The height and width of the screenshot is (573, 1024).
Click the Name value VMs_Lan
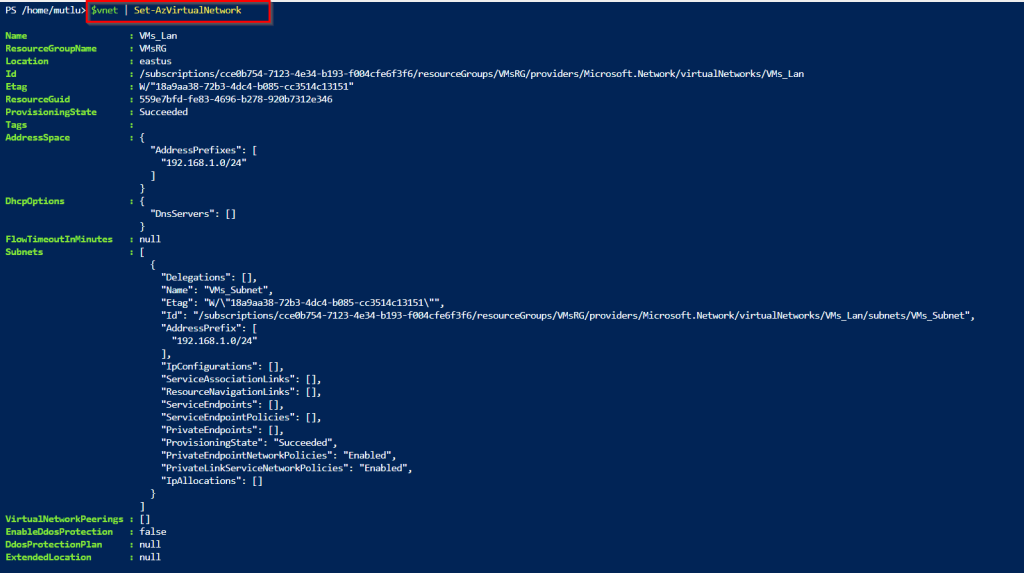click(158, 36)
